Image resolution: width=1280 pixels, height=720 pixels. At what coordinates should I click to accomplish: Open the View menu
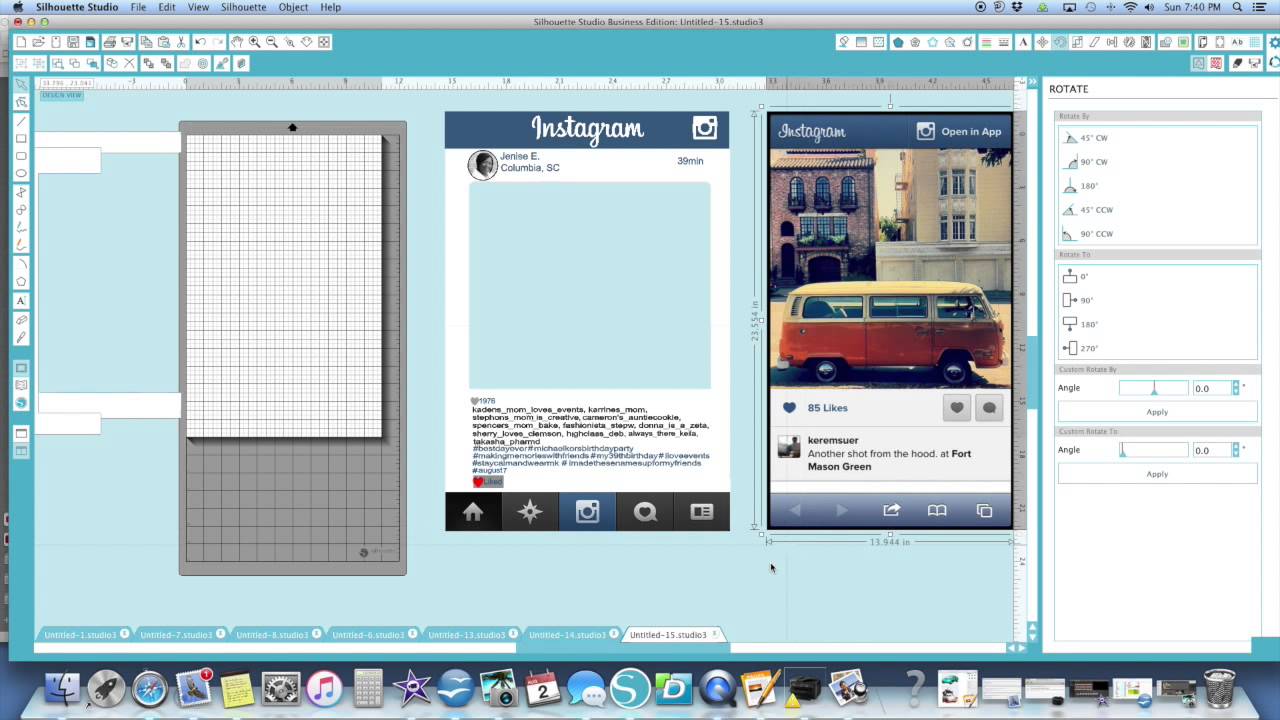click(x=198, y=7)
